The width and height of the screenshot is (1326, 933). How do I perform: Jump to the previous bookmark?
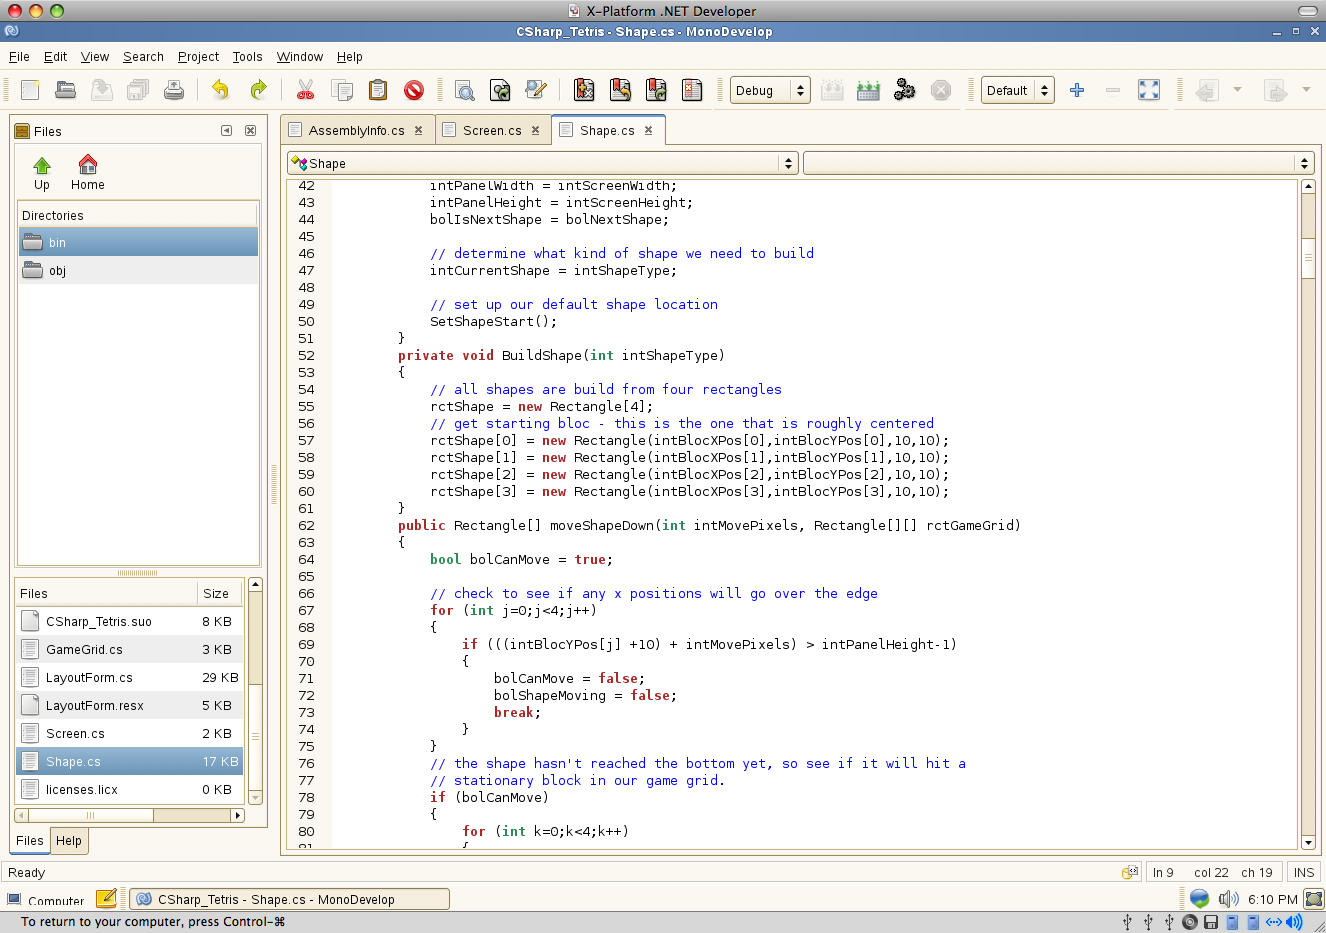620,90
